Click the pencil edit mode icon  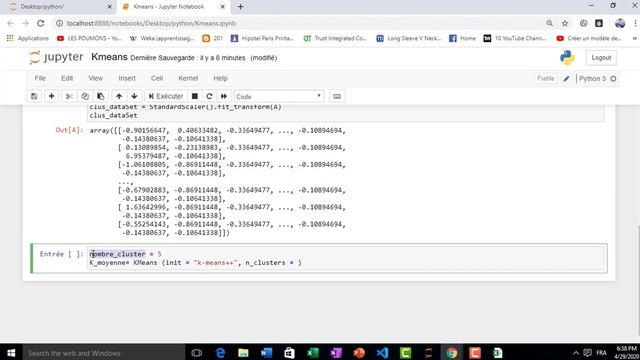[567, 78]
